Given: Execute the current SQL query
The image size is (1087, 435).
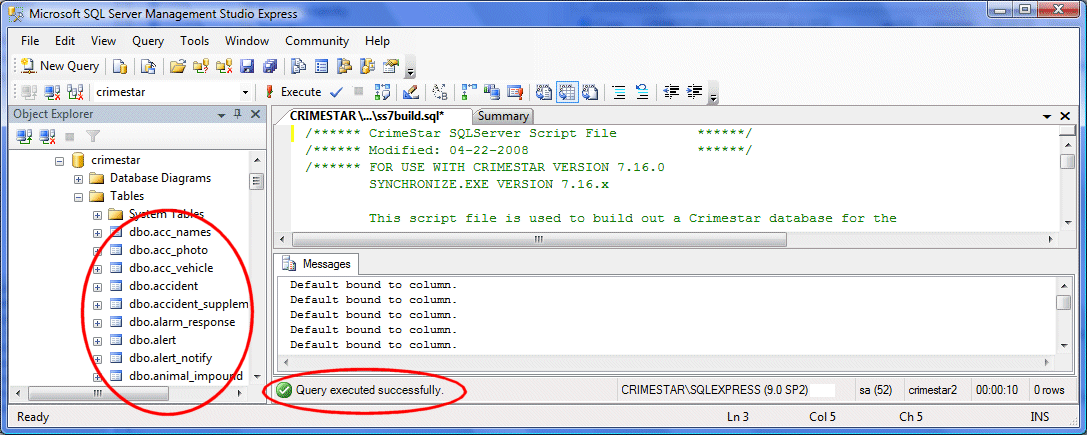Looking at the screenshot, I should click(292, 92).
